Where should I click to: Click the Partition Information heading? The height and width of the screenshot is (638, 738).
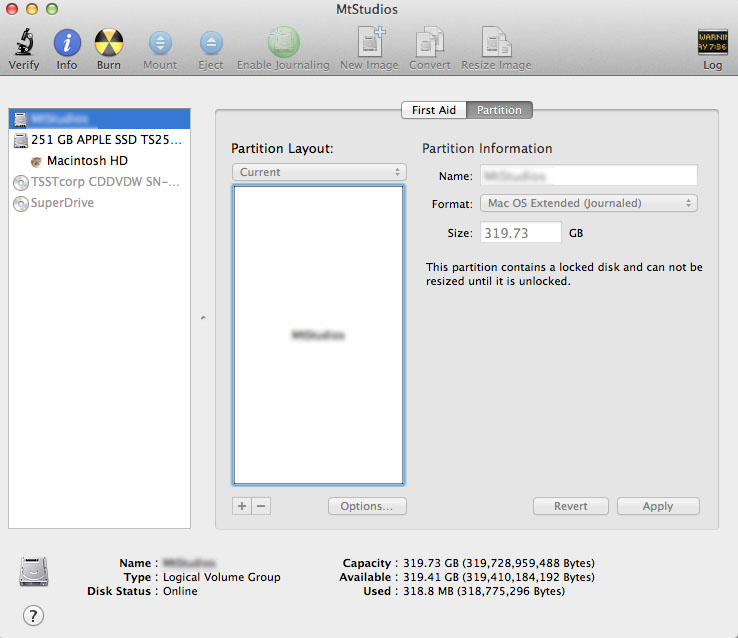pos(487,149)
